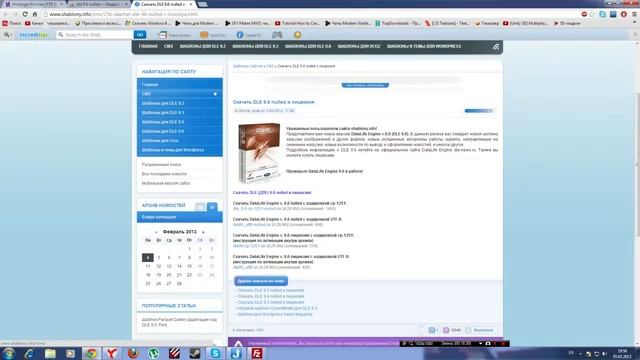
Task: Click the DataLife Engine box image
Action: tap(260, 153)
